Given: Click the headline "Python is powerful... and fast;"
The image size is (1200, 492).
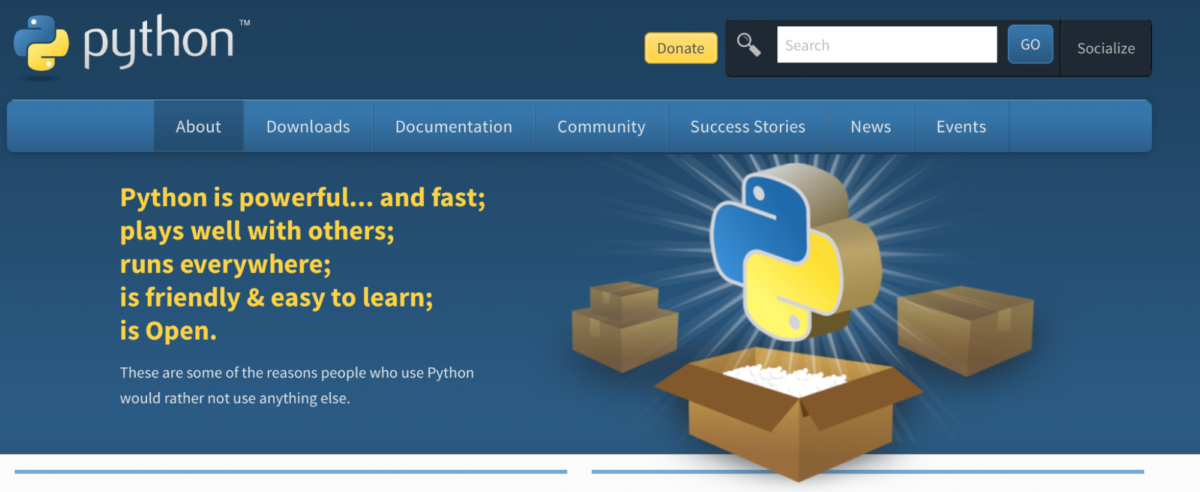Looking at the screenshot, I should [x=303, y=198].
